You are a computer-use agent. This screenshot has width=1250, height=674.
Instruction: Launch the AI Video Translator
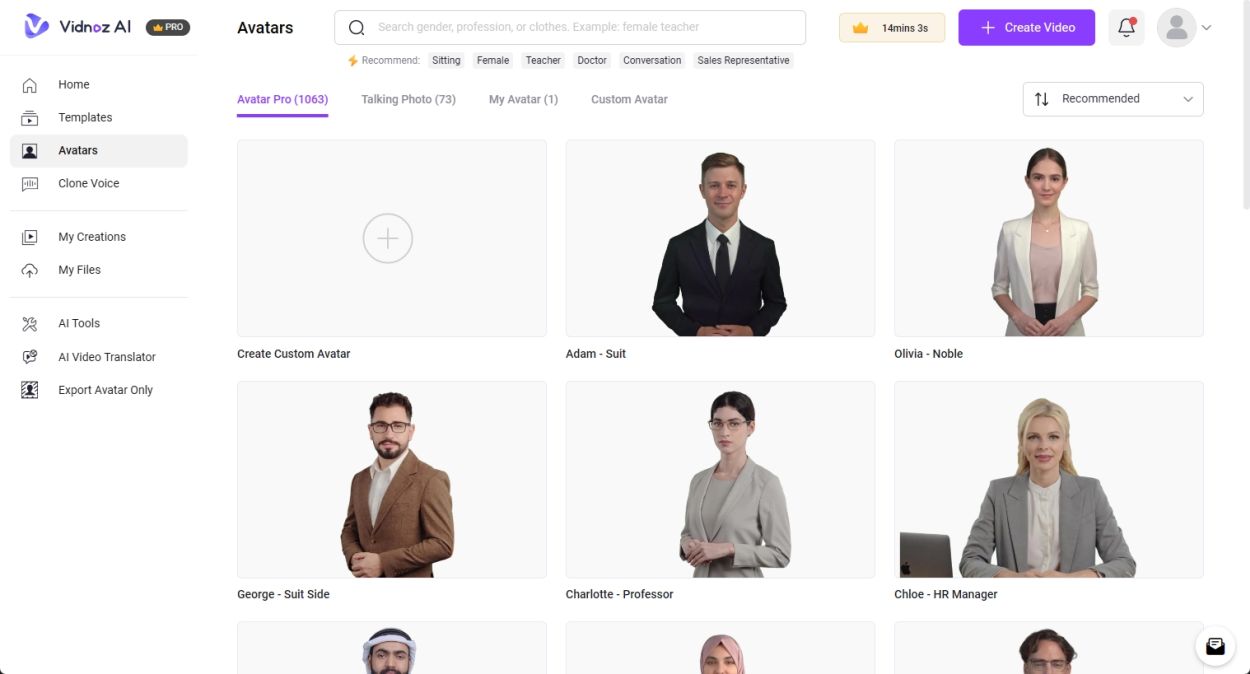click(107, 356)
